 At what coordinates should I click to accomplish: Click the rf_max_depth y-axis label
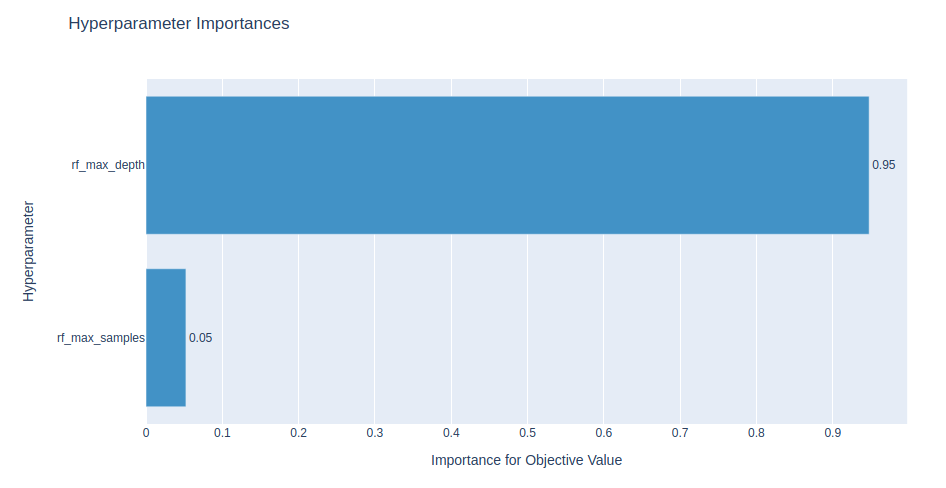(108, 165)
